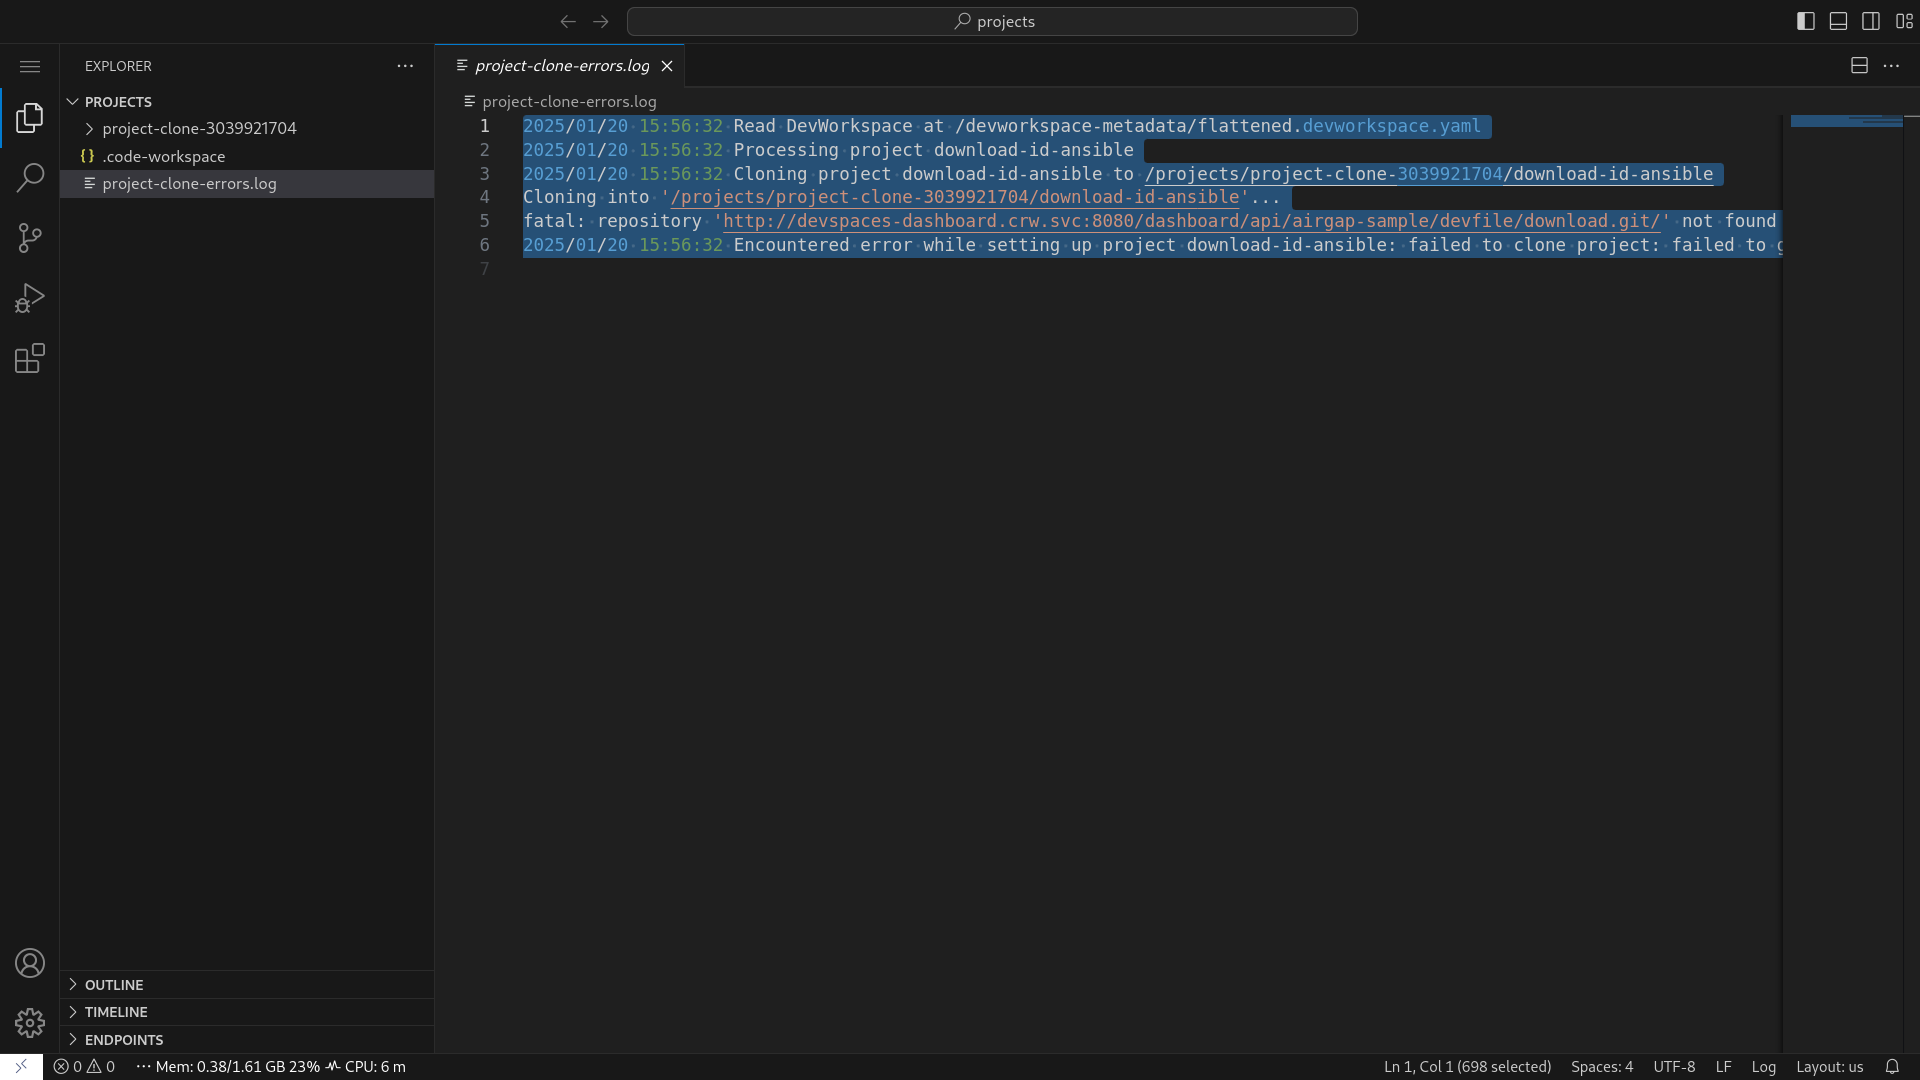This screenshot has height=1080, width=1920.
Task: Click the hamburger application menu icon
Action: pos(30,66)
